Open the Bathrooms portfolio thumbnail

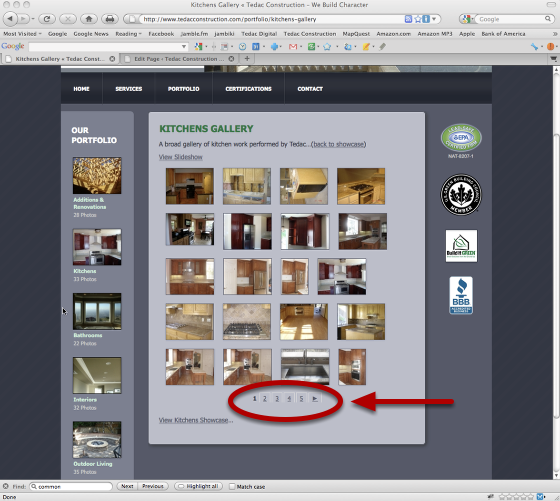(x=97, y=311)
